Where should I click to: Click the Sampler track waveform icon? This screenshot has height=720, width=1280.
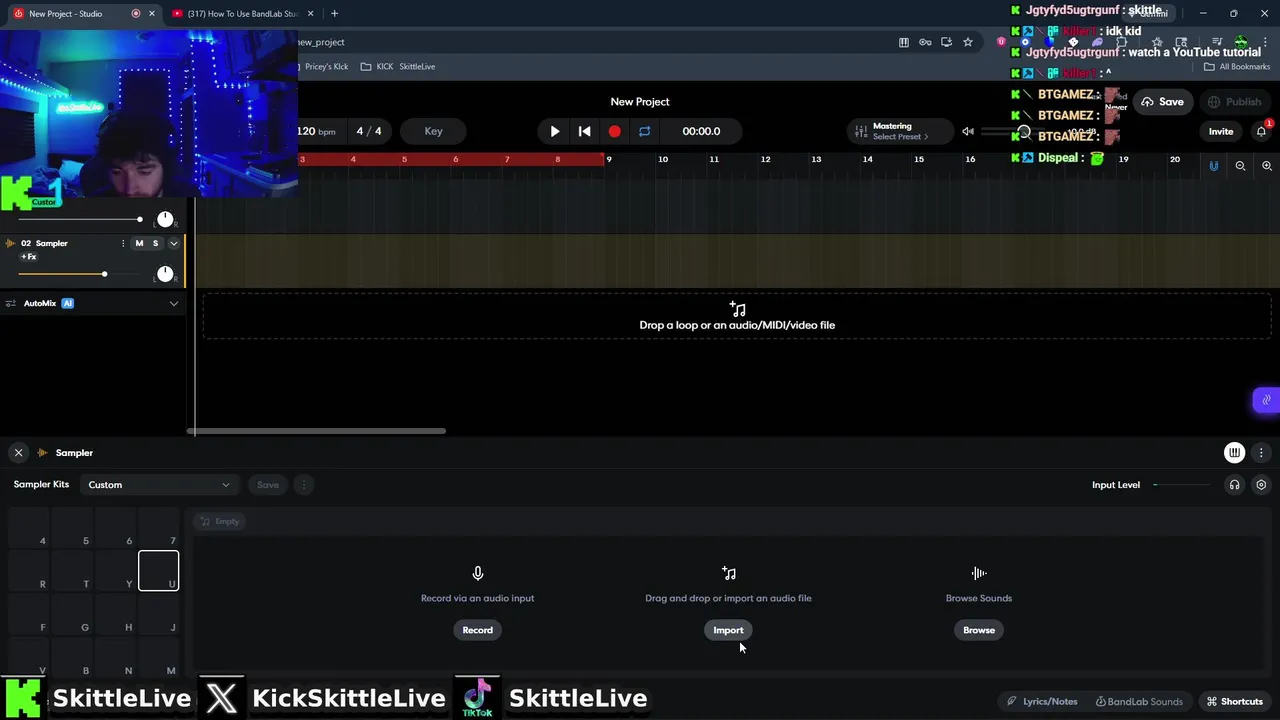tap(11, 243)
